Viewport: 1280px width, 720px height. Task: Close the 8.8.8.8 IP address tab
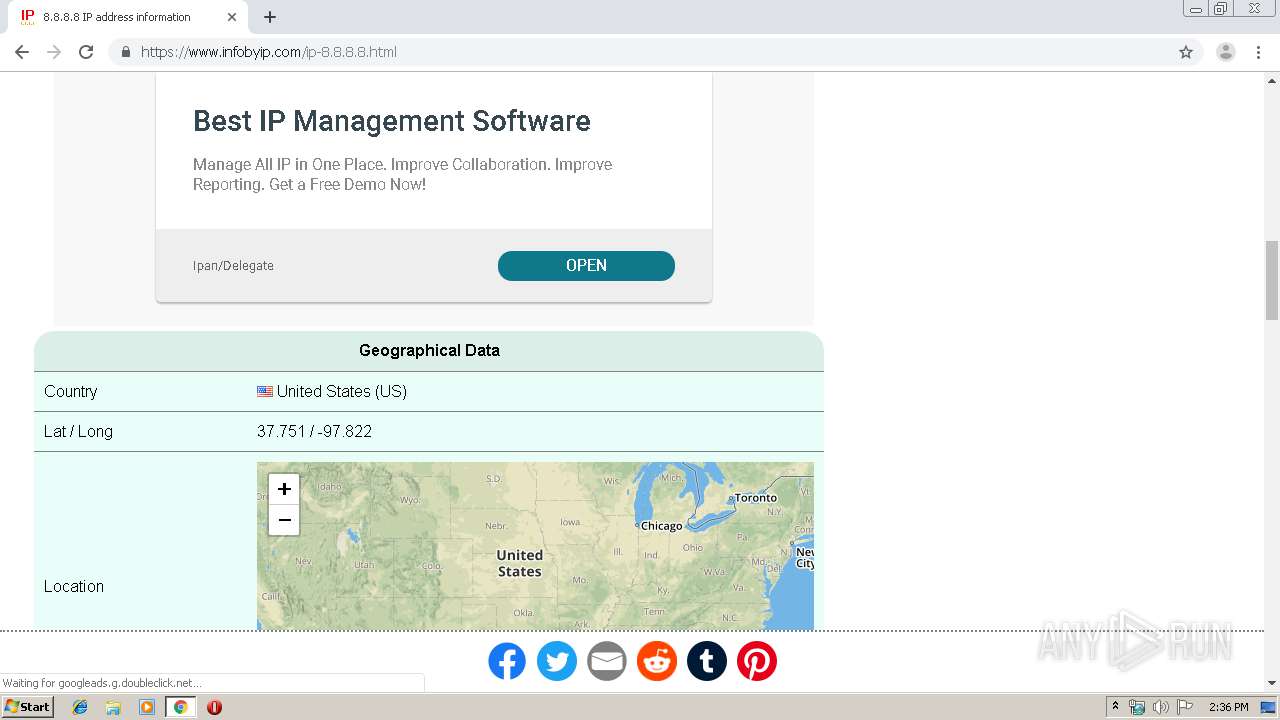coord(232,17)
